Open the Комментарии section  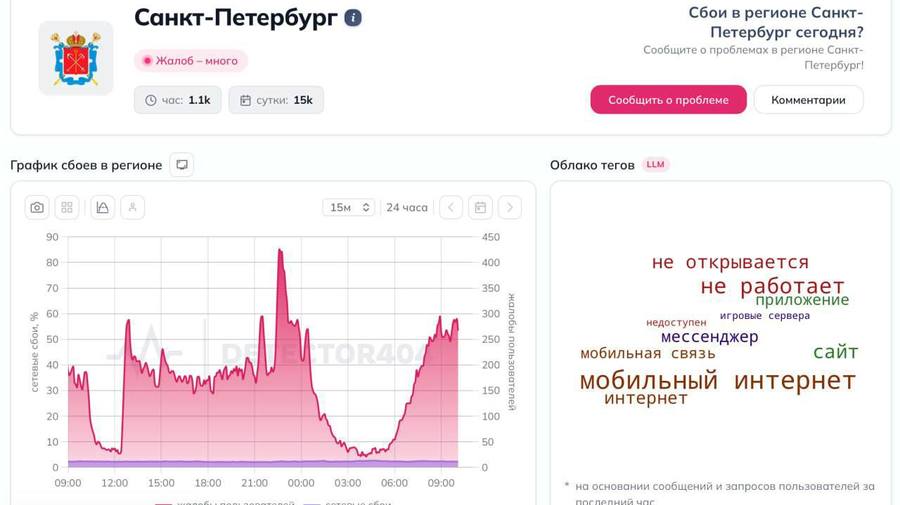pos(808,100)
